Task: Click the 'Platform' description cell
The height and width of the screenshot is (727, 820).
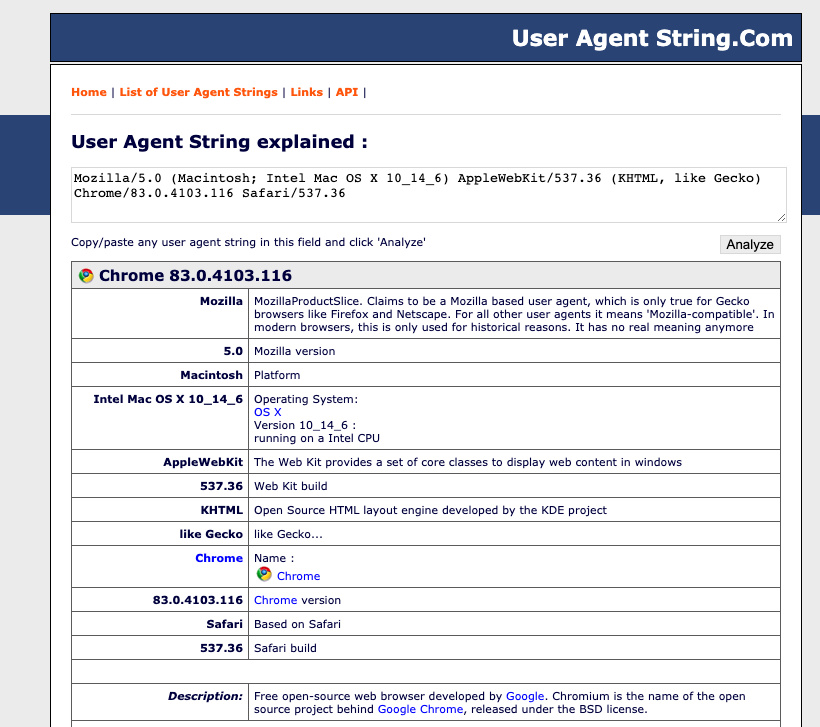Action: tap(514, 375)
